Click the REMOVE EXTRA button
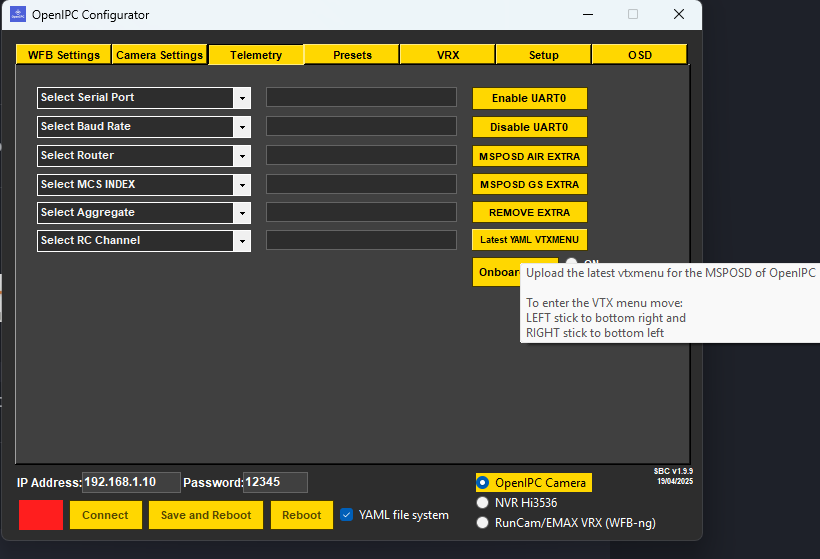This screenshot has width=820, height=559. [x=529, y=212]
